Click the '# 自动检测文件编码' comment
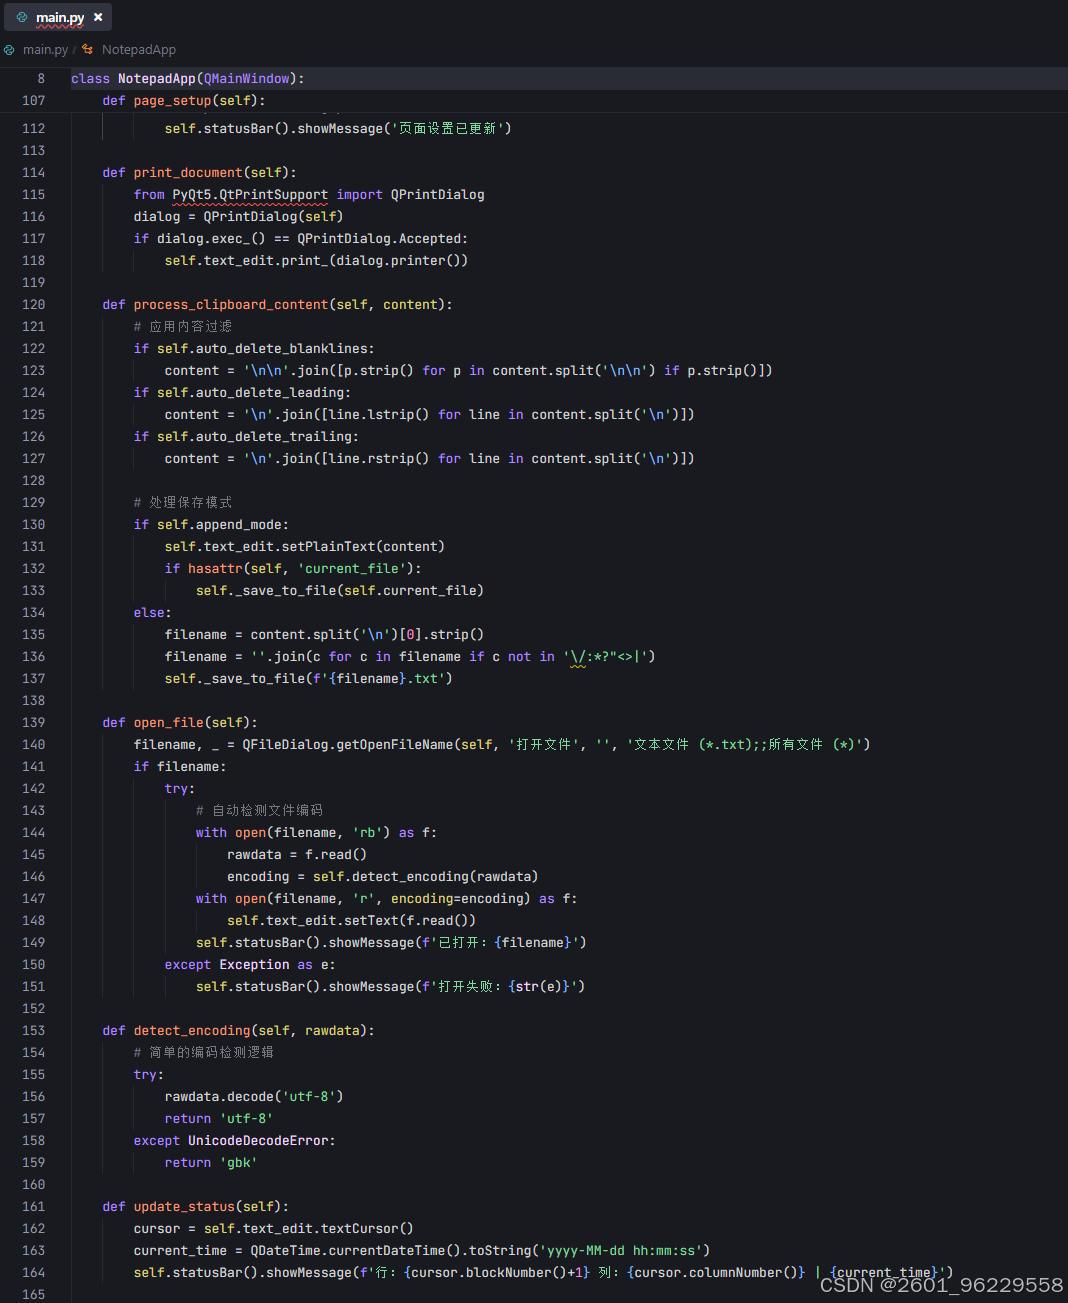This screenshot has width=1068, height=1303. (260, 810)
